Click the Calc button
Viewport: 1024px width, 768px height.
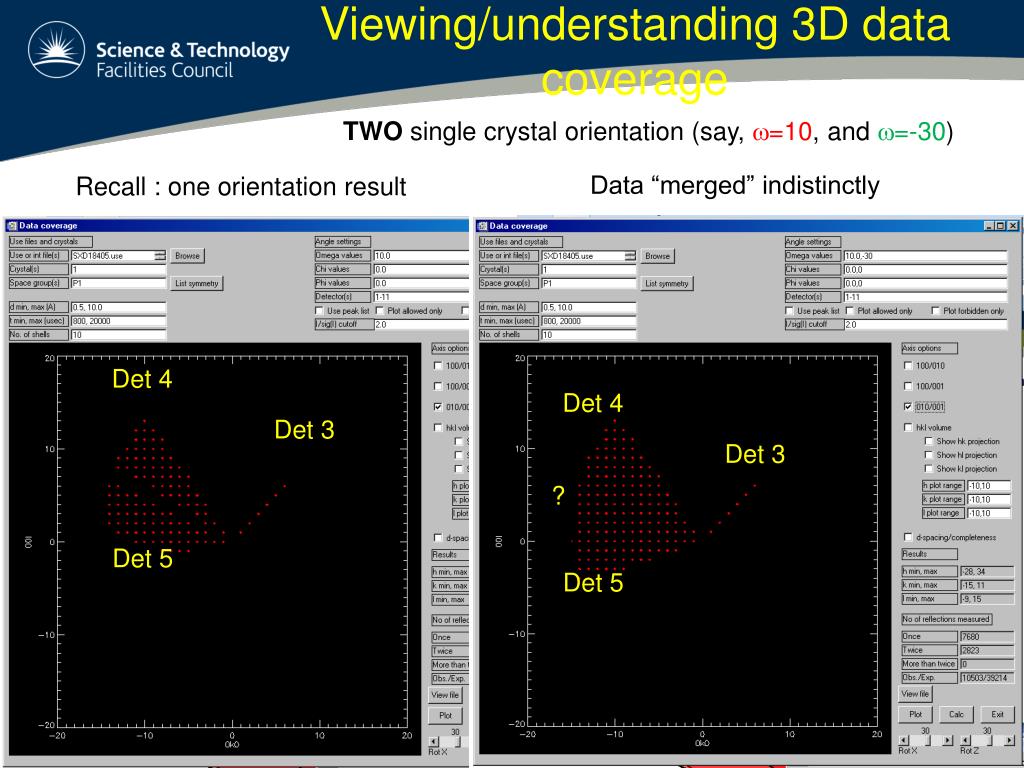(956, 714)
